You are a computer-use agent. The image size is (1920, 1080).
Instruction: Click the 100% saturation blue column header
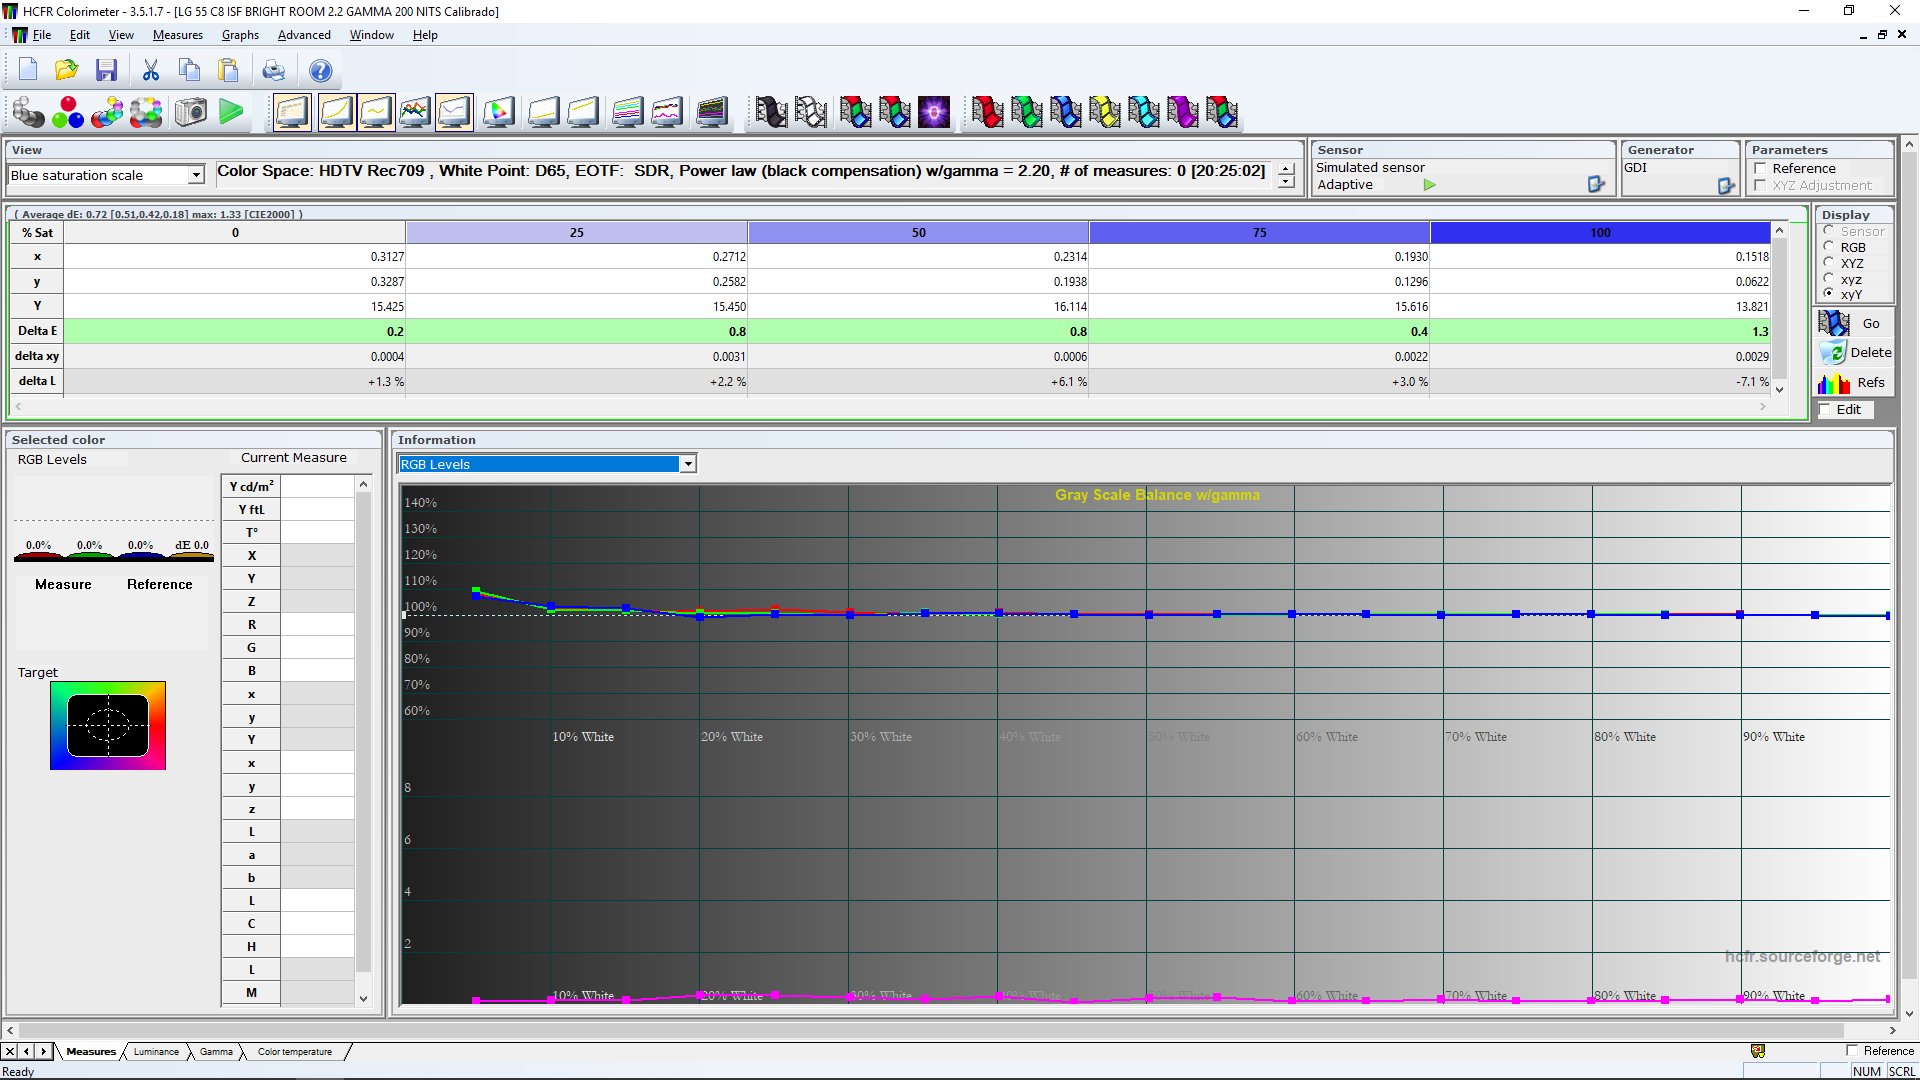pyautogui.click(x=1600, y=233)
